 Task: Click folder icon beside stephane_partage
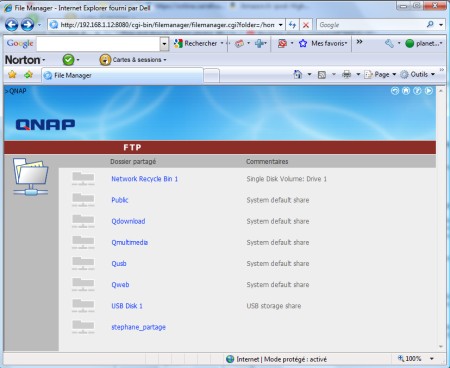[x=83, y=327]
